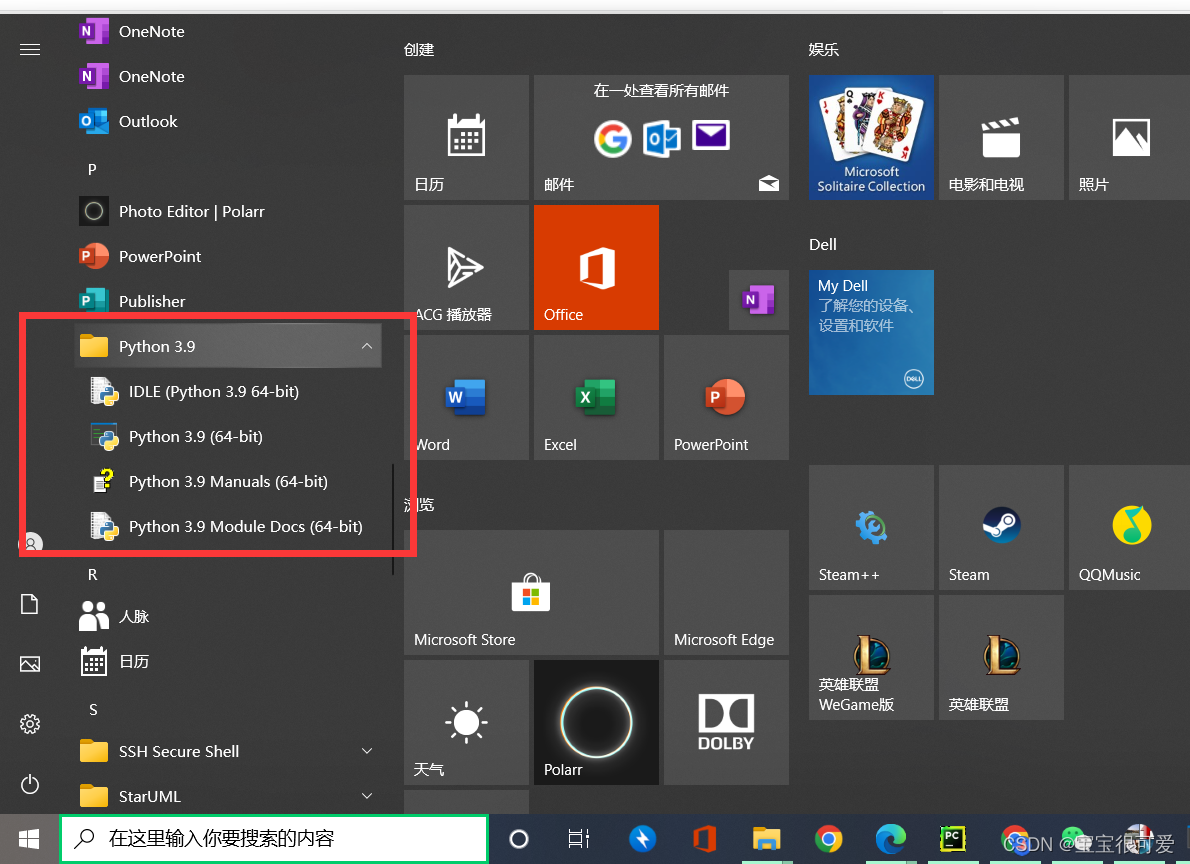The width and height of the screenshot is (1190, 864).
Task: Open Task View on taskbar
Action: [x=579, y=839]
